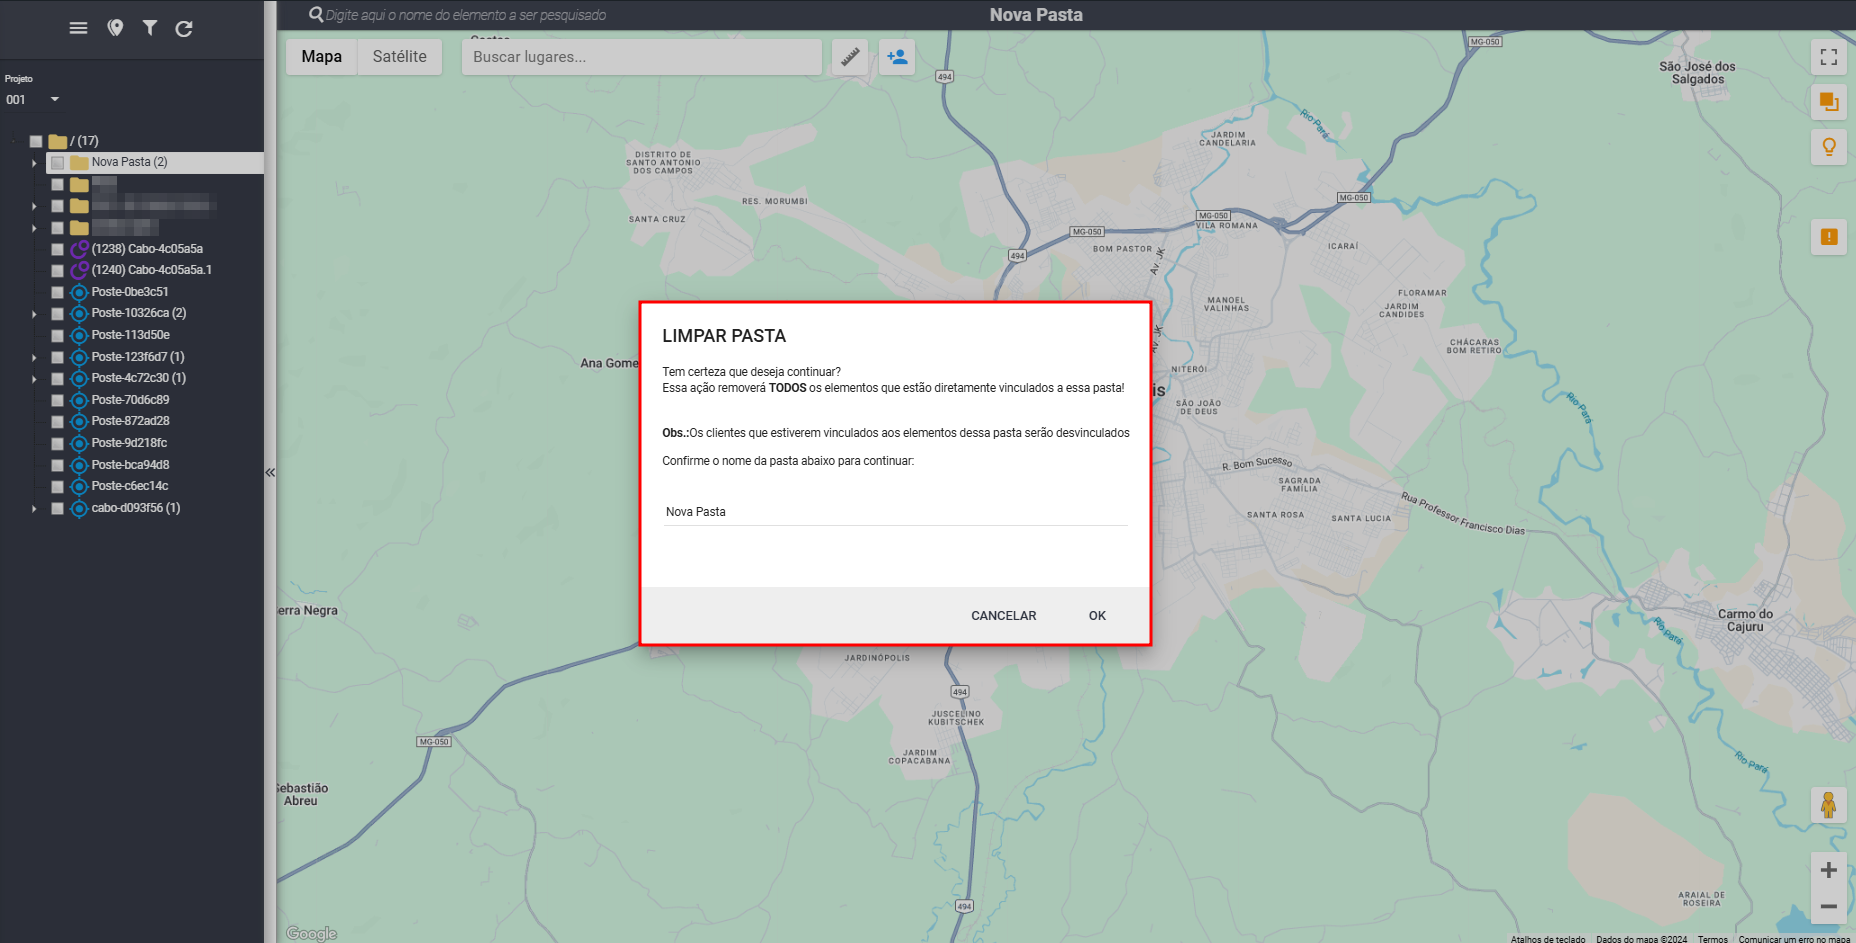Switch to Satélite view
The height and width of the screenshot is (943, 1856).
pyautogui.click(x=400, y=57)
